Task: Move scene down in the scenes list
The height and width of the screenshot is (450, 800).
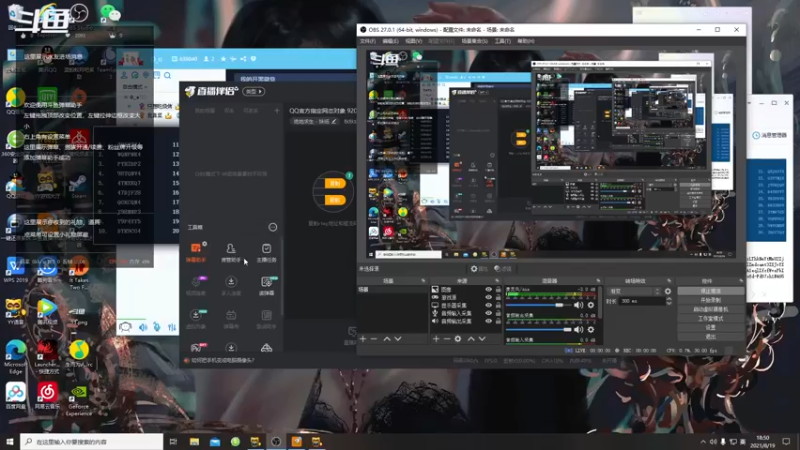Action: point(398,339)
